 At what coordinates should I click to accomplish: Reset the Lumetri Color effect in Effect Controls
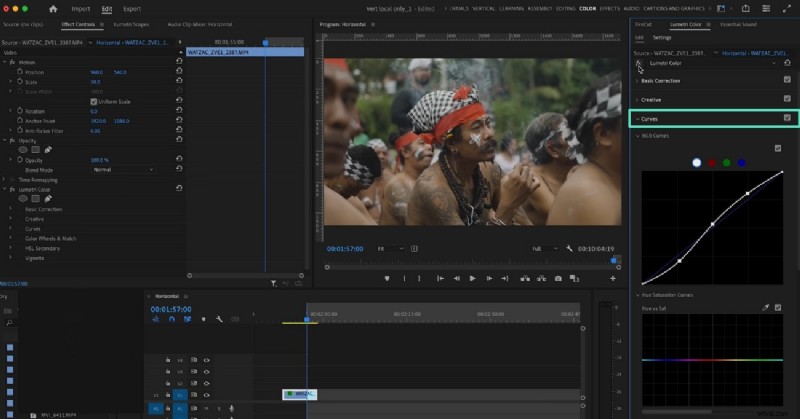pos(179,188)
